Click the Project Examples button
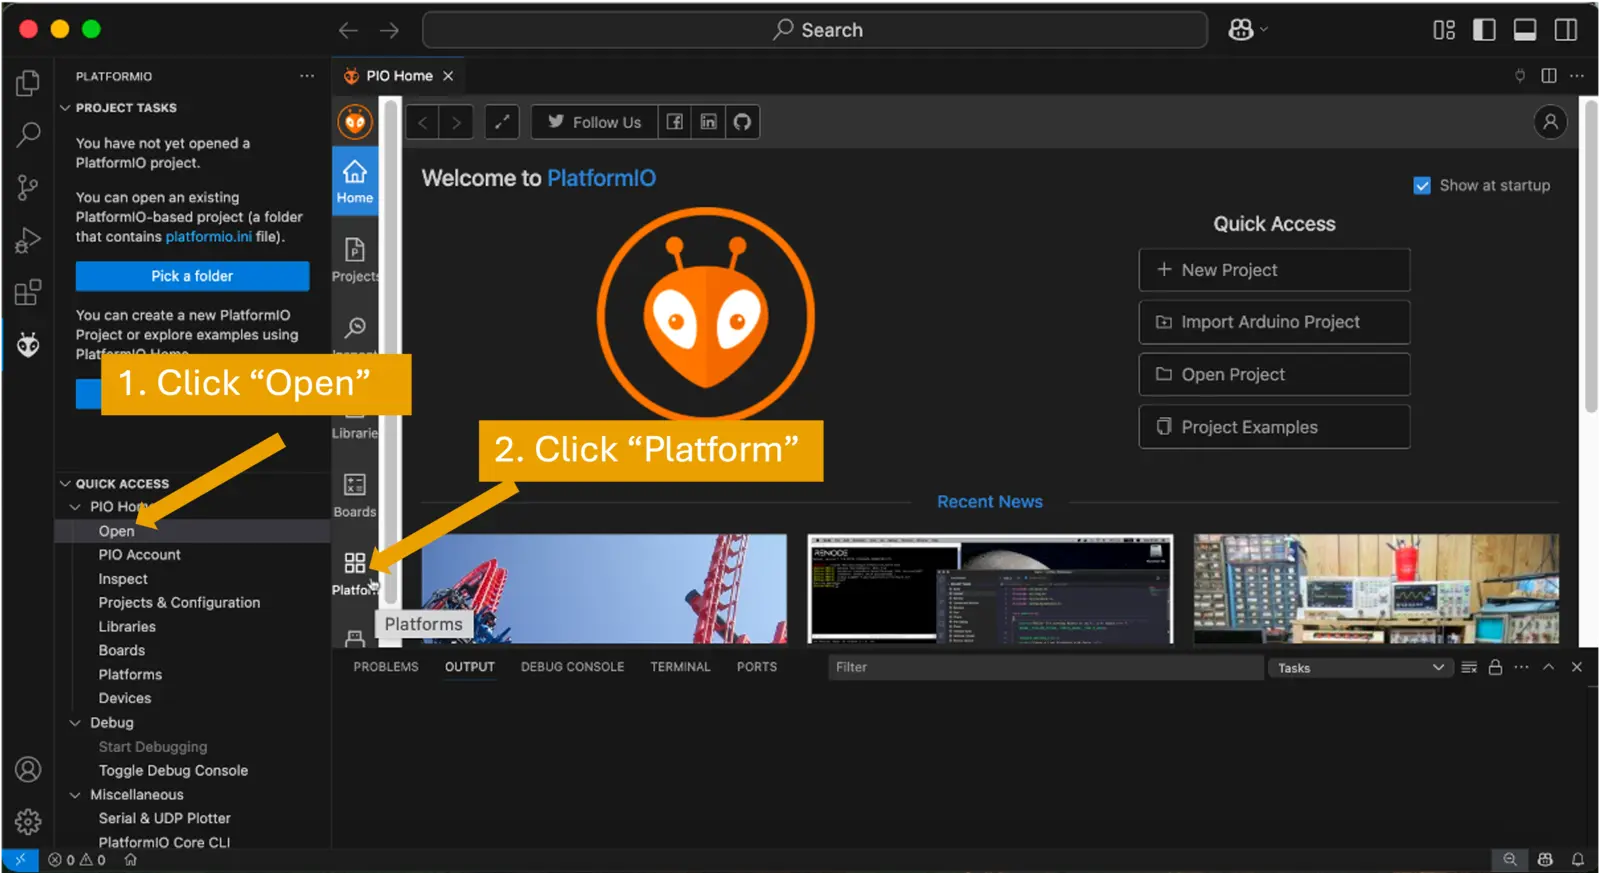This screenshot has width=1600, height=873. coord(1274,427)
